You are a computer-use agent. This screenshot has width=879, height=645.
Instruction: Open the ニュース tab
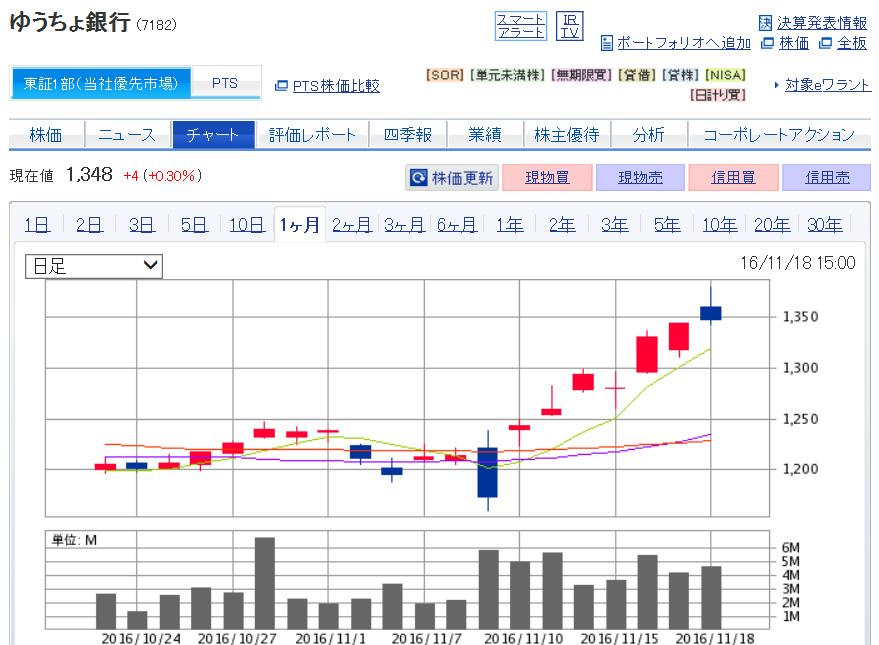coord(127,134)
